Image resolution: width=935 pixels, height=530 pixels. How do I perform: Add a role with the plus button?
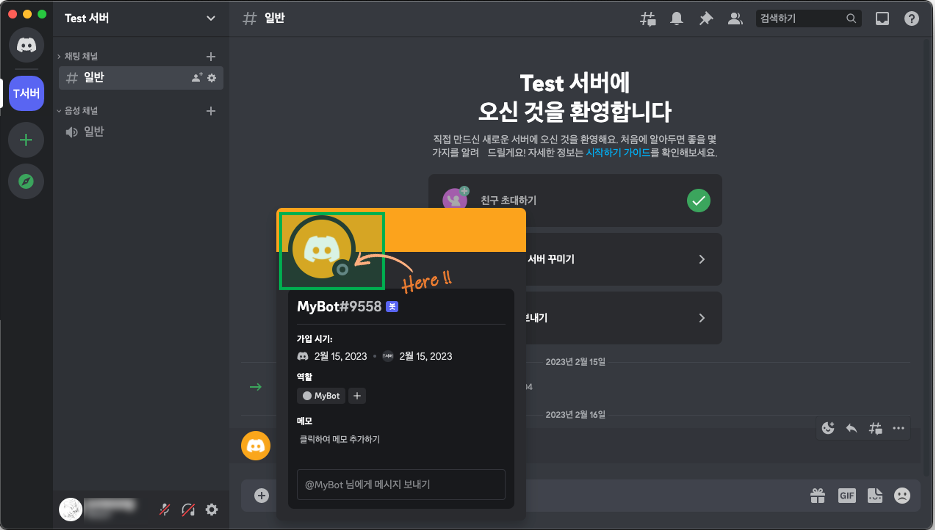pyautogui.click(x=357, y=396)
